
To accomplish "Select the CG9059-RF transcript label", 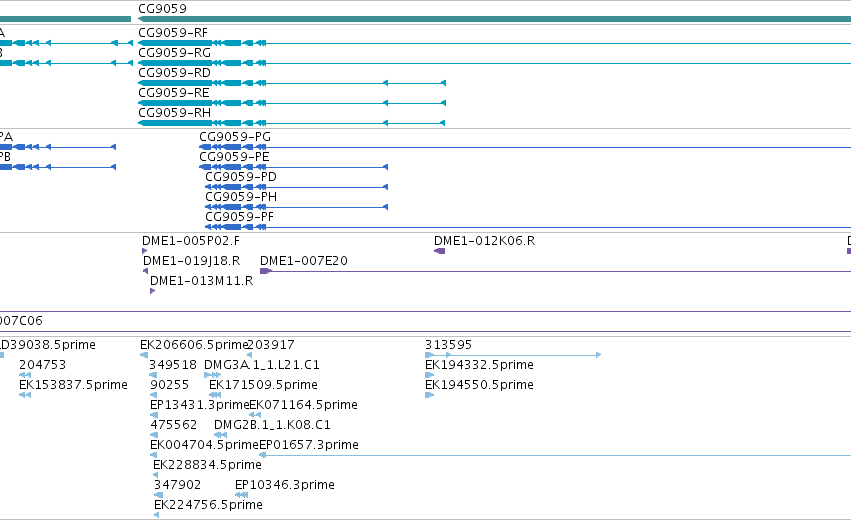I will tap(173, 33).
